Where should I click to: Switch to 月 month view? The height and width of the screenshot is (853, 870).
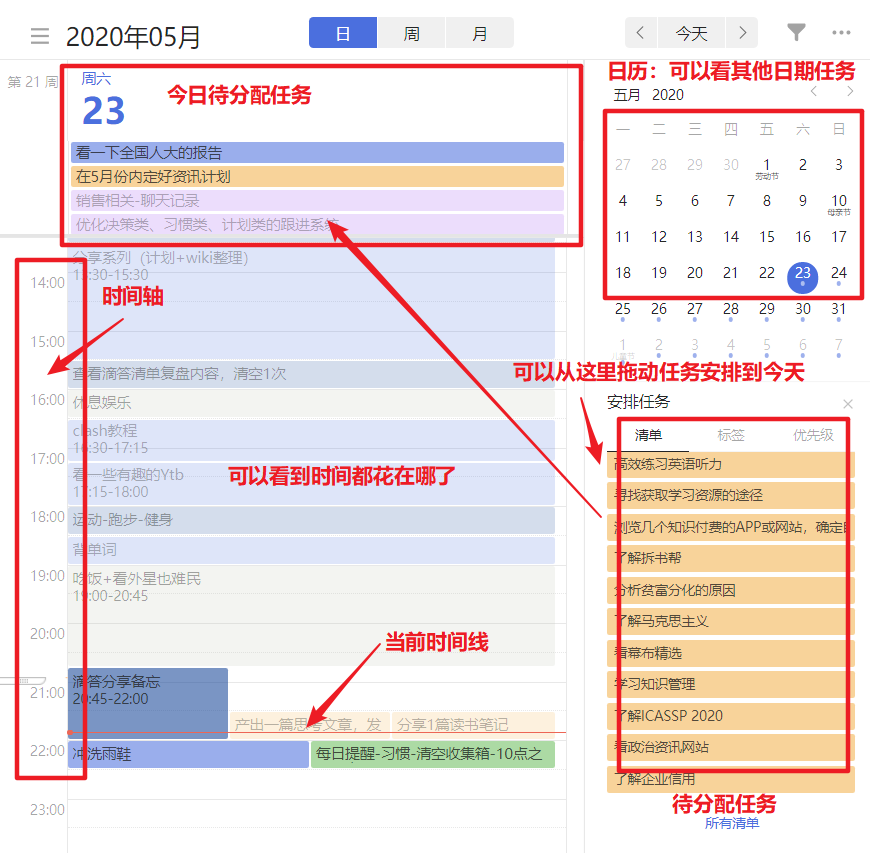[x=480, y=33]
